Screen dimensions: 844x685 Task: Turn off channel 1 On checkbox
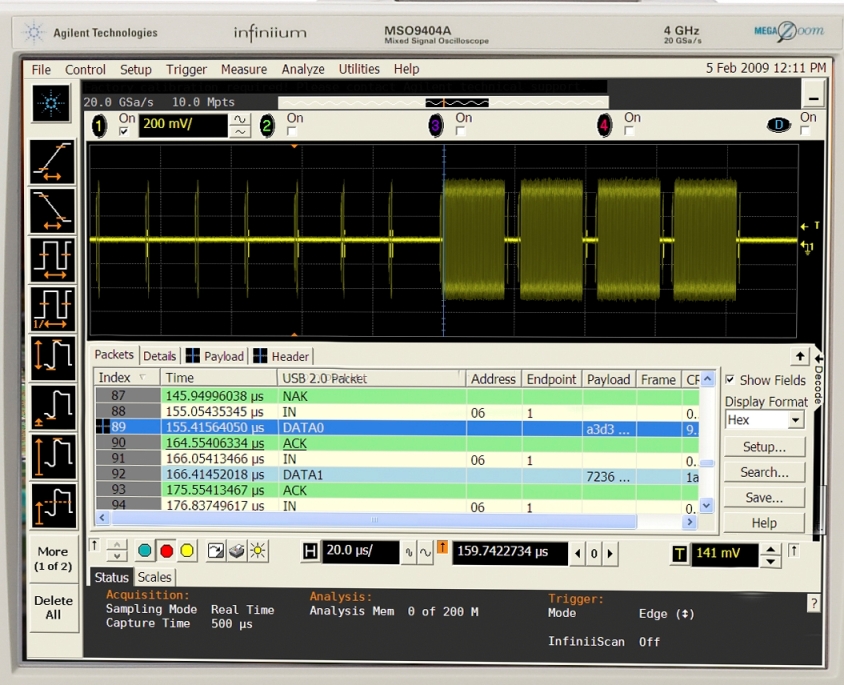124,131
